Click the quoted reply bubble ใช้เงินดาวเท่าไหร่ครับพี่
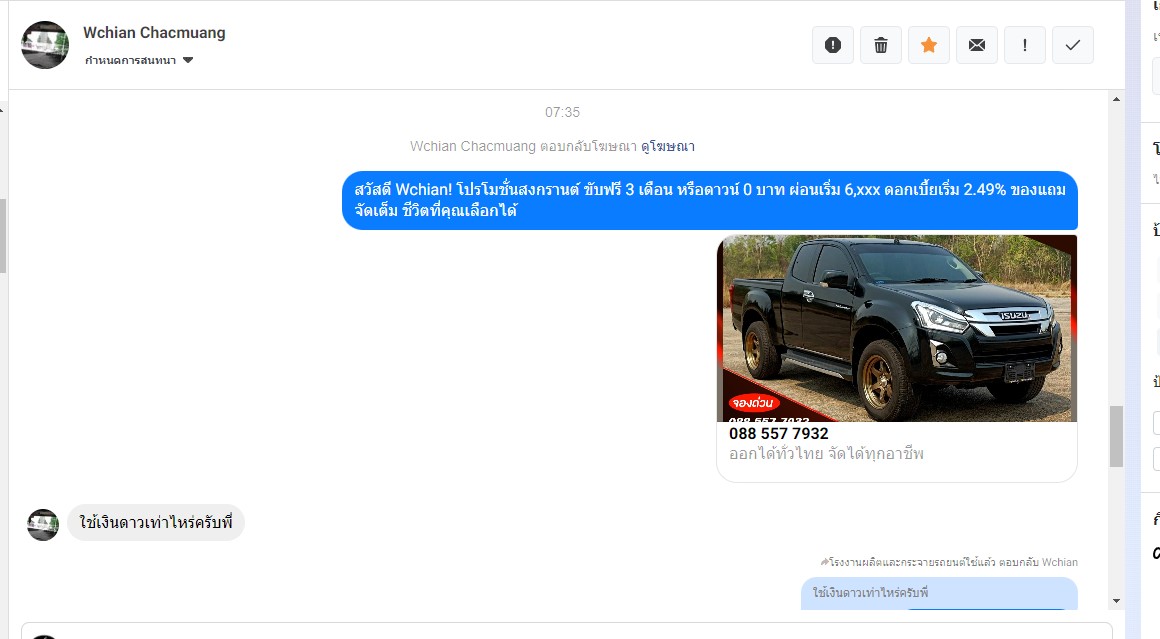 coord(939,593)
